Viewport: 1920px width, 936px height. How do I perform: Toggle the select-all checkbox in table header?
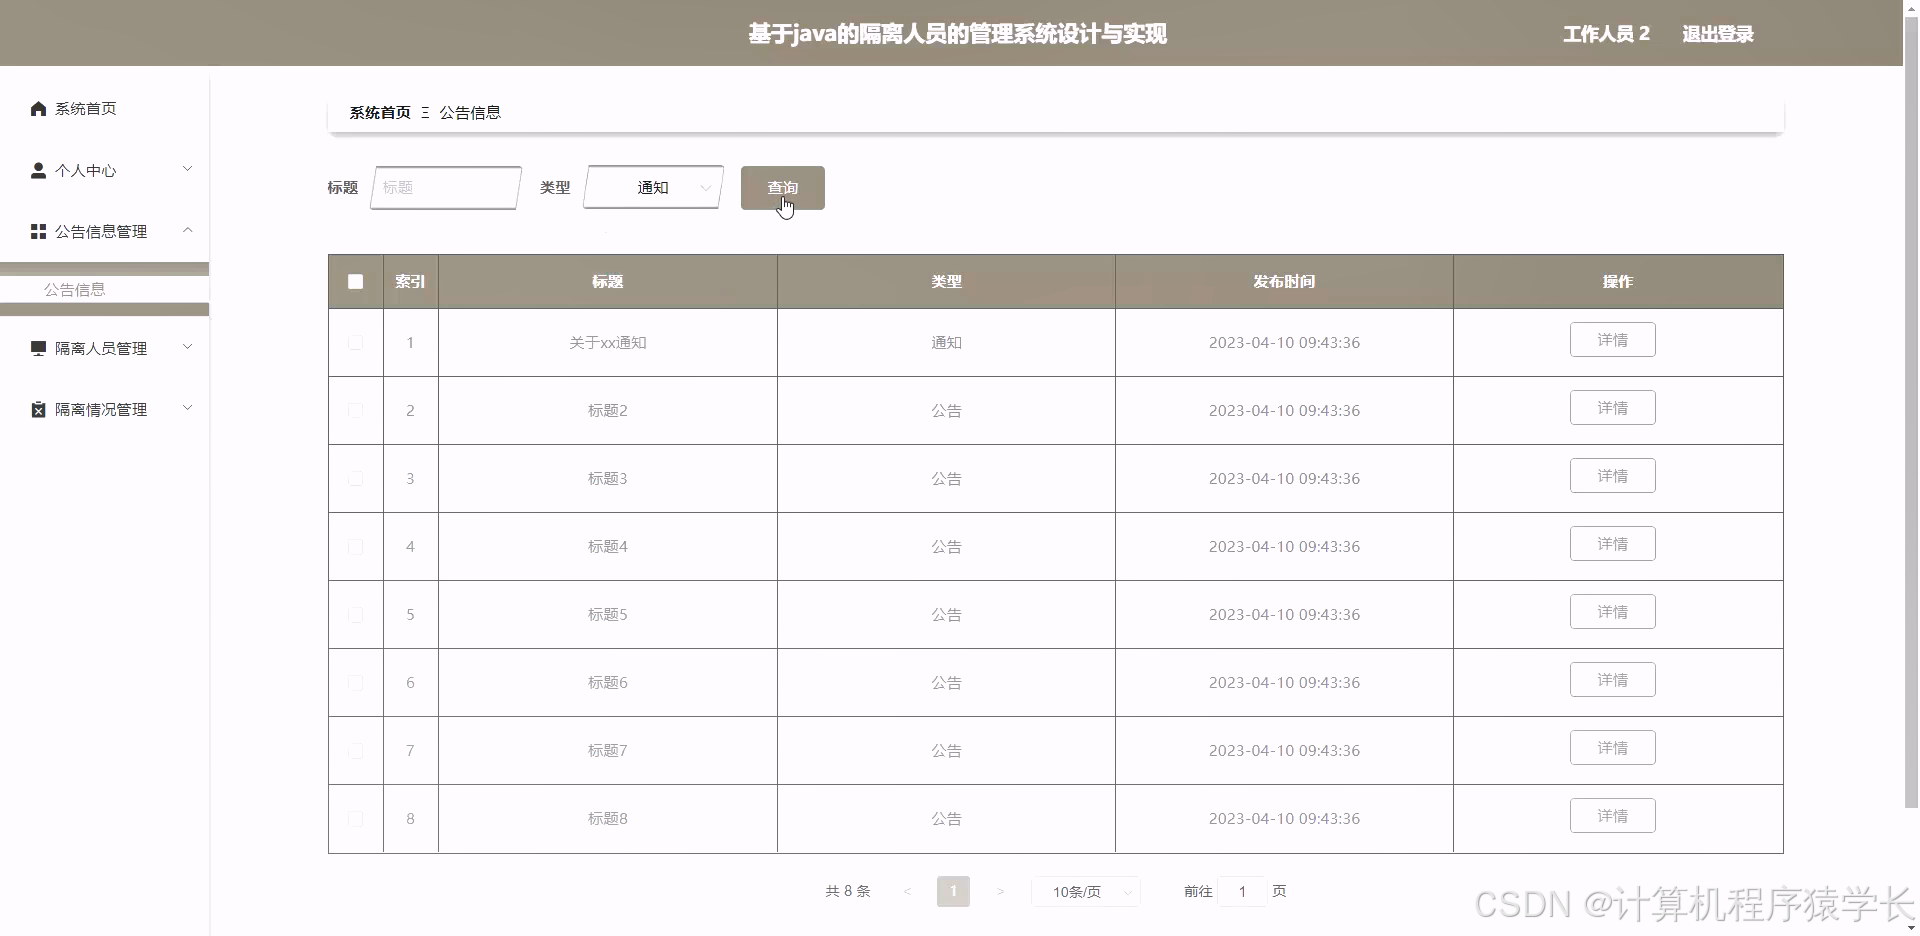point(355,281)
